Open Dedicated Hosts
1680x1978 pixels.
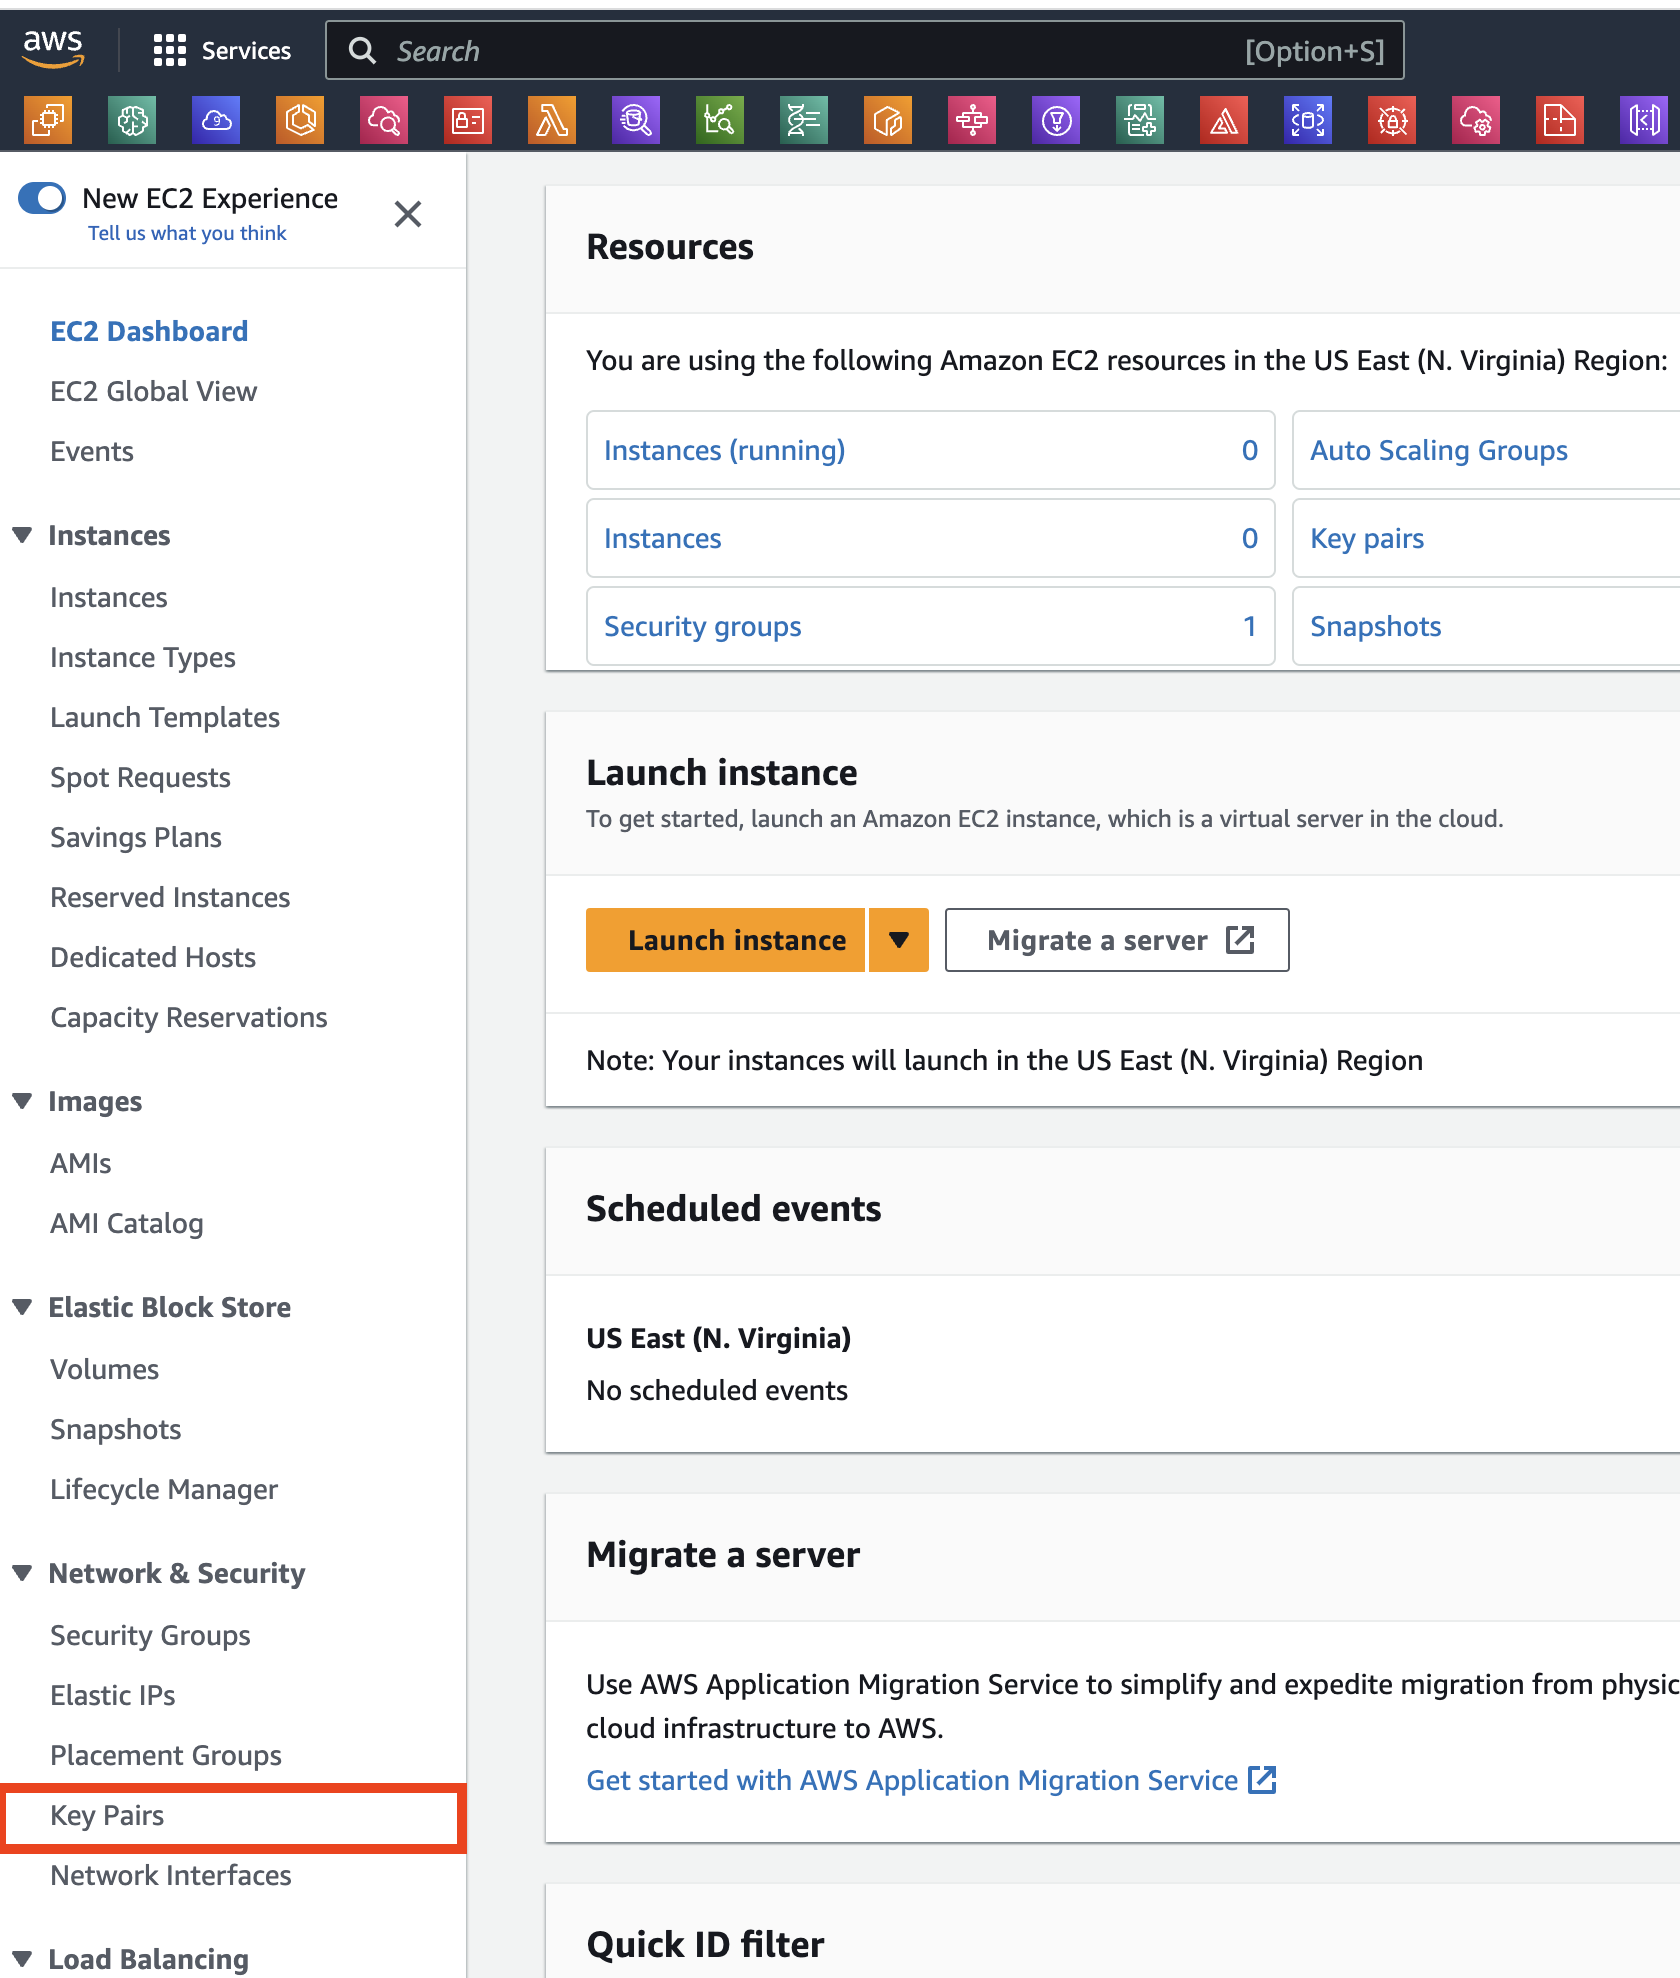(x=153, y=957)
